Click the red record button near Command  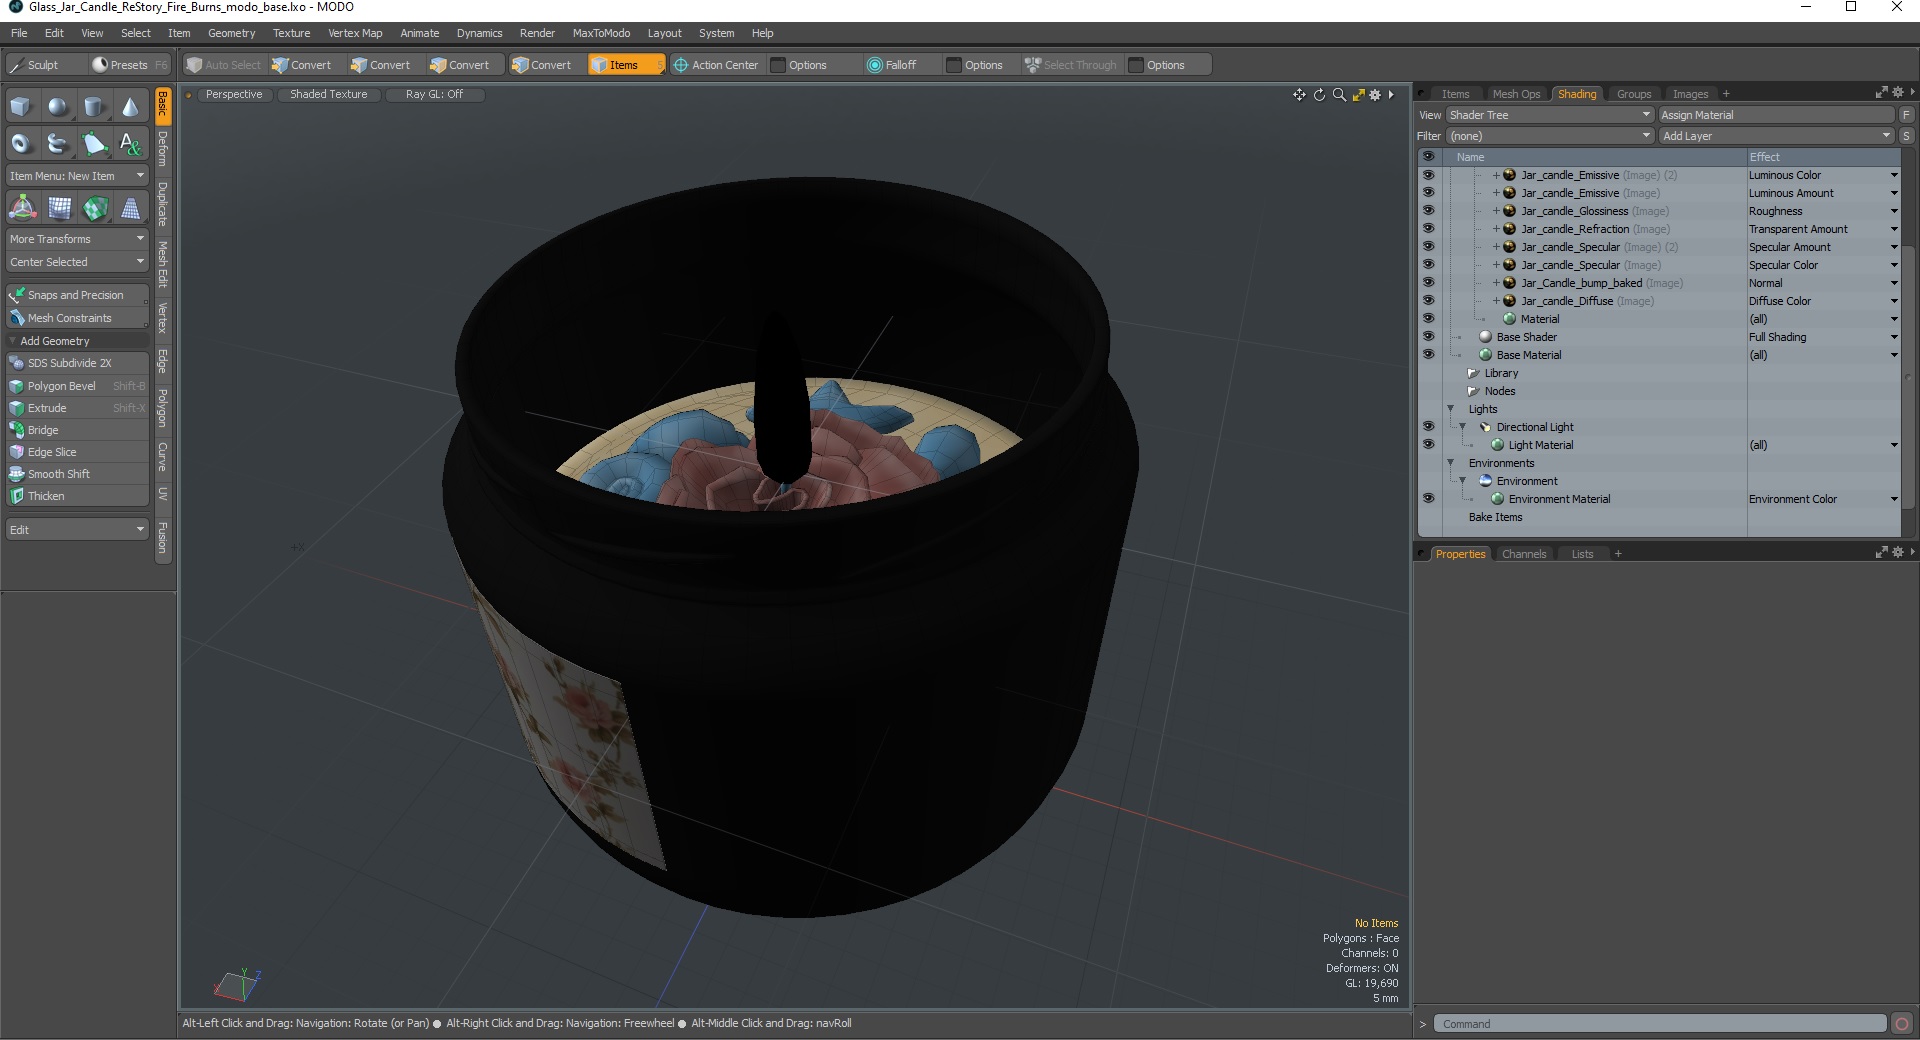click(1902, 1024)
